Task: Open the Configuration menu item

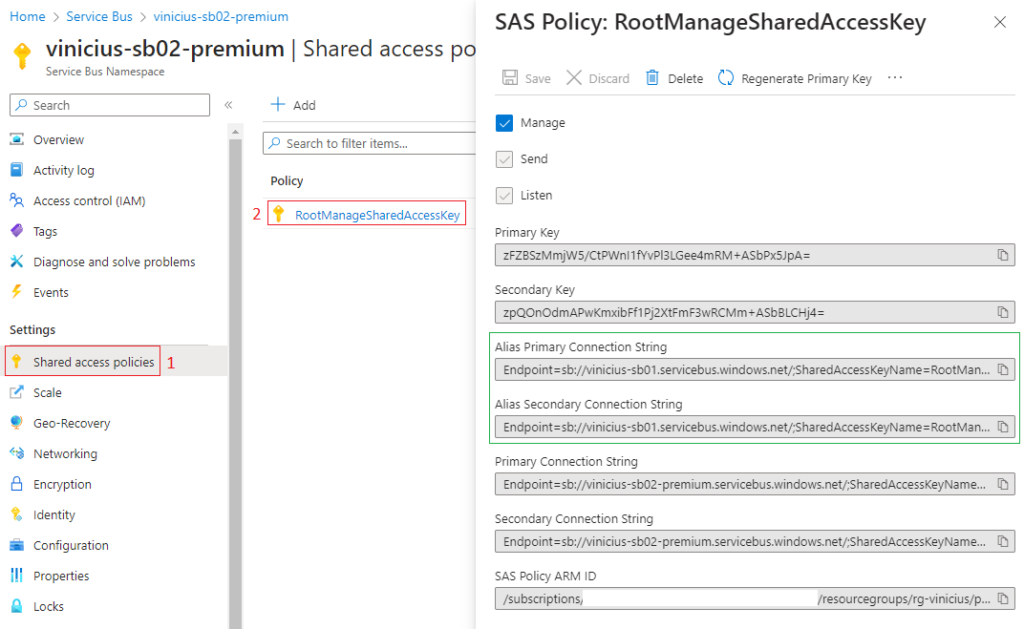Action: point(71,545)
